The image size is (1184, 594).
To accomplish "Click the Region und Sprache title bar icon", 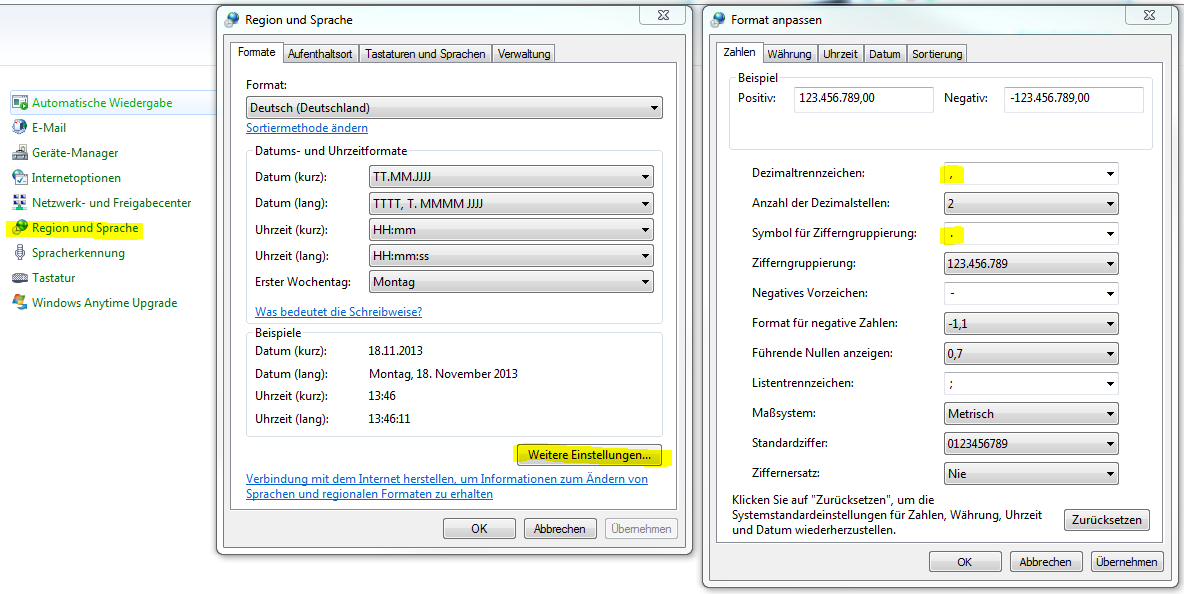I will [x=232, y=20].
